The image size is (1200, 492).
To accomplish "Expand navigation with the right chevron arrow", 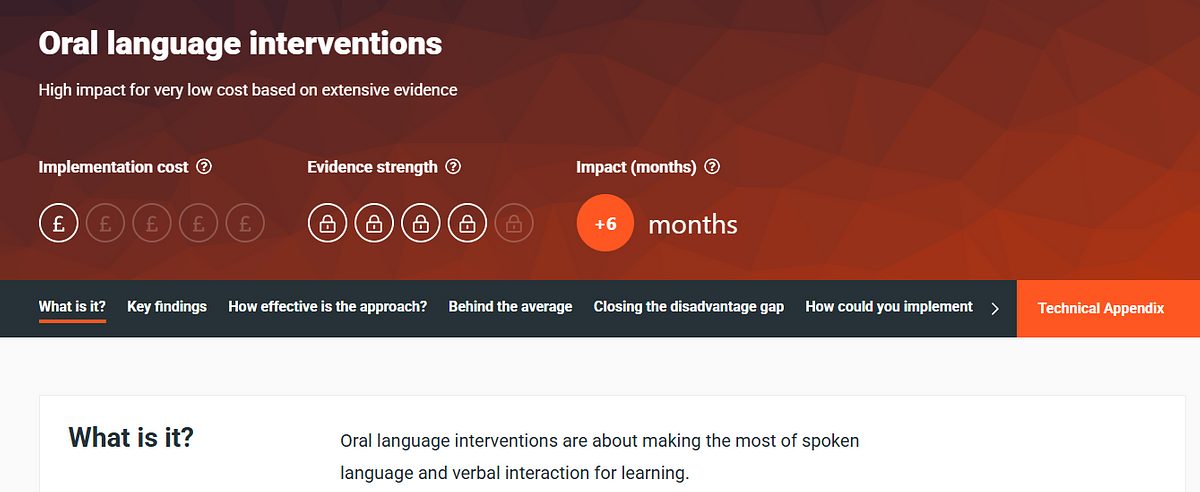I will pyautogui.click(x=994, y=308).
